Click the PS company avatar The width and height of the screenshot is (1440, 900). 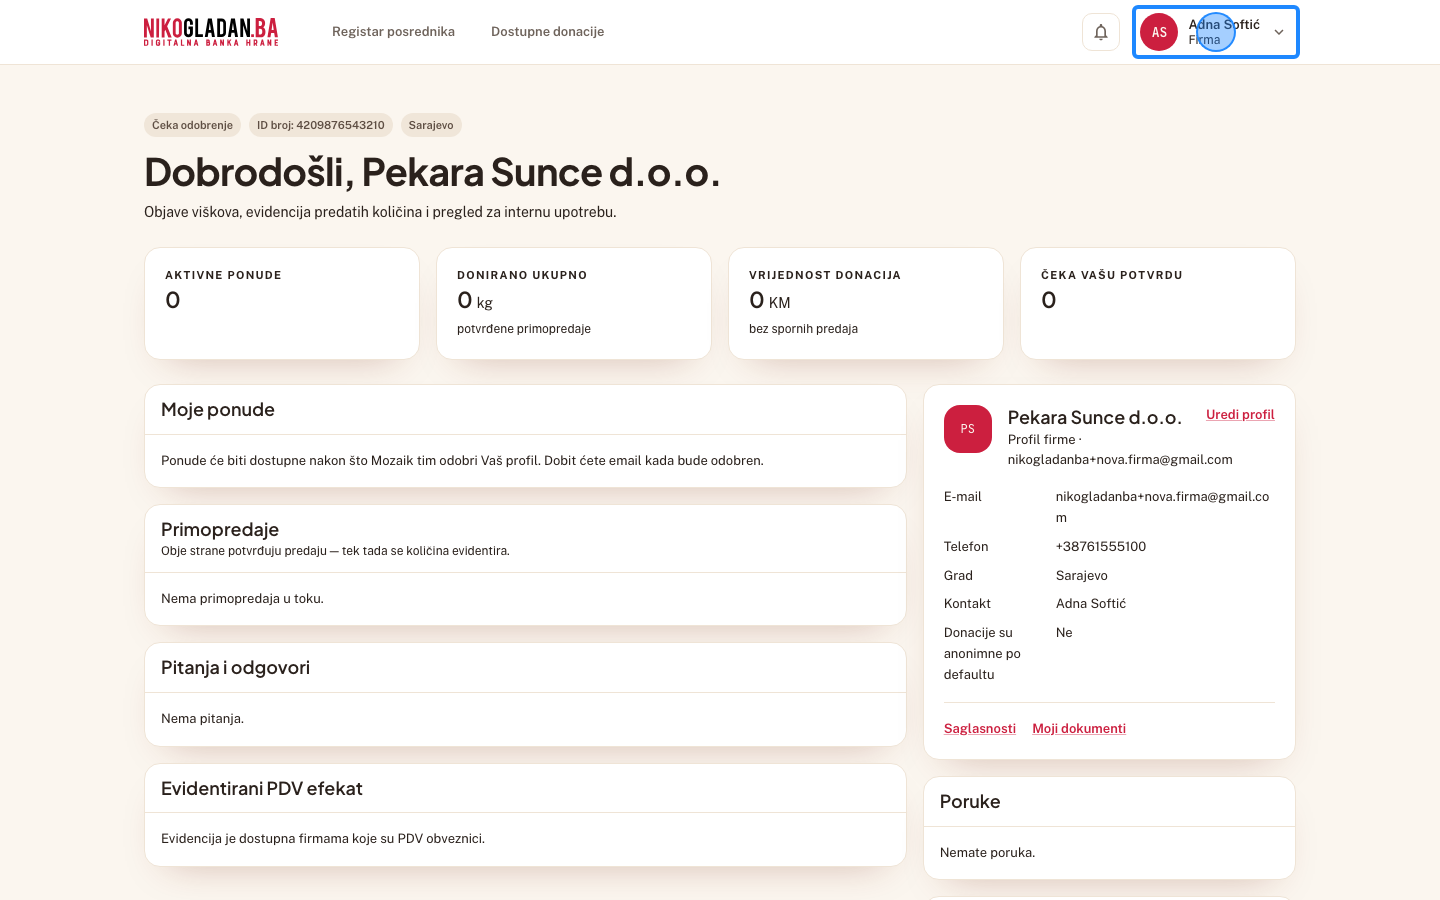pyautogui.click(x=967, y=429)
